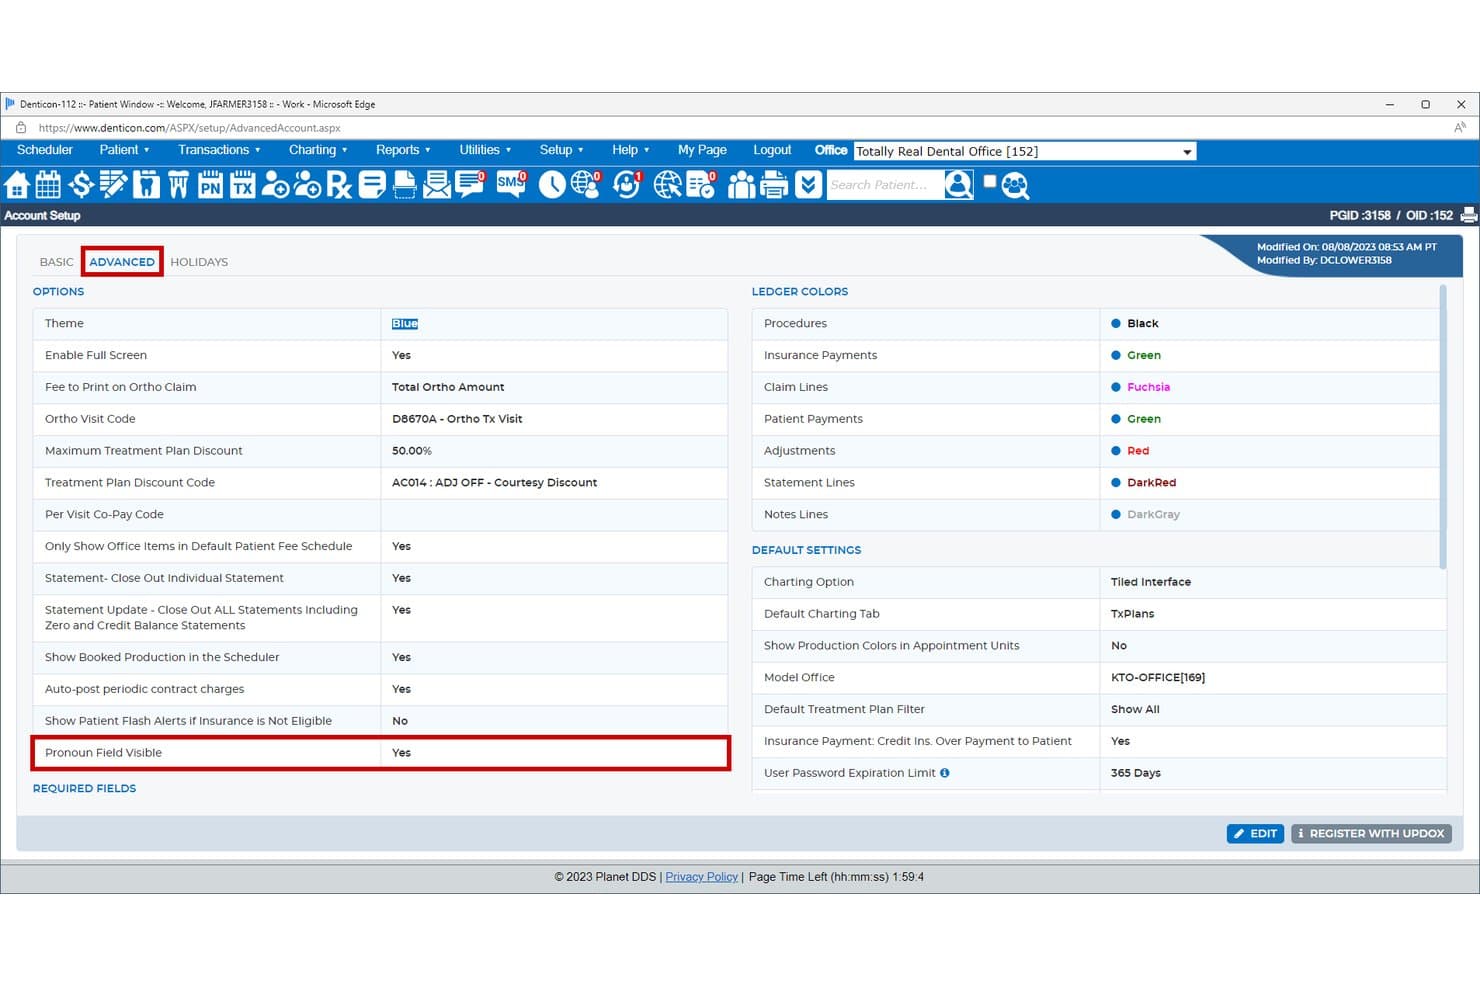Expand the Transactions menu
Image resolution: width=1480 pixels, height=987 pixels.
click(219, 150)
